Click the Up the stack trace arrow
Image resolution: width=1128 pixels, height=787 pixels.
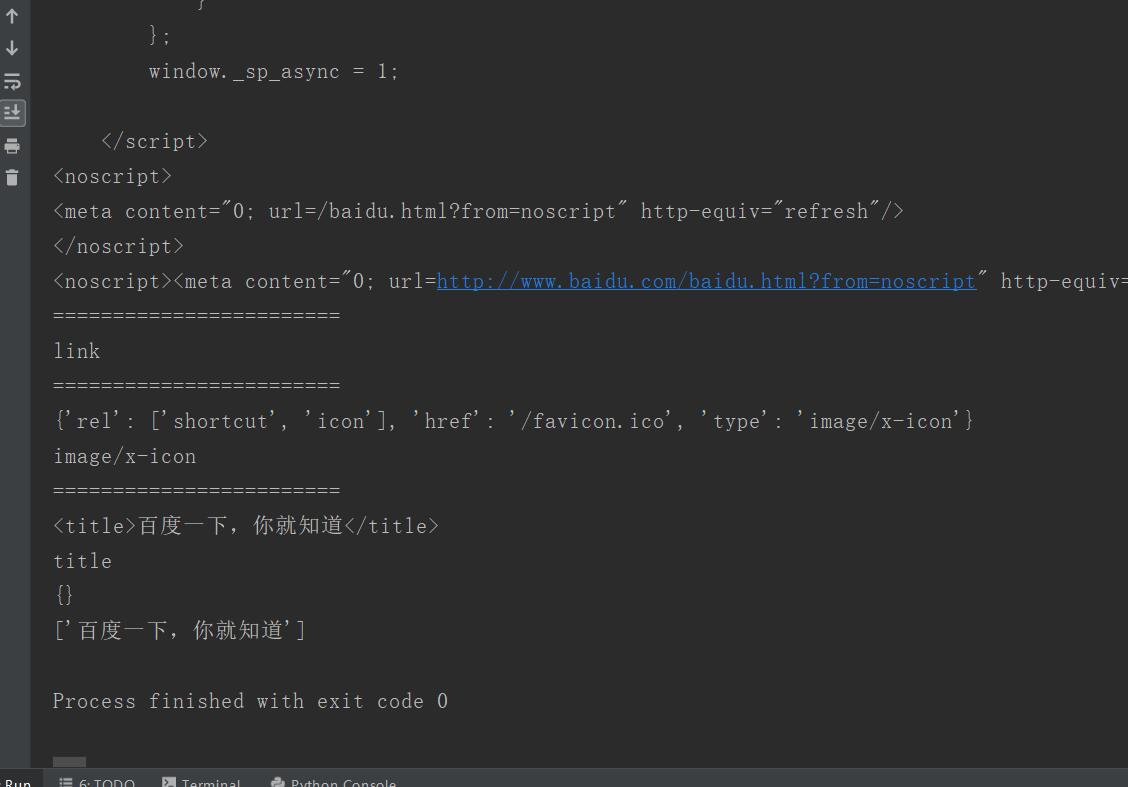click(12, 16)
